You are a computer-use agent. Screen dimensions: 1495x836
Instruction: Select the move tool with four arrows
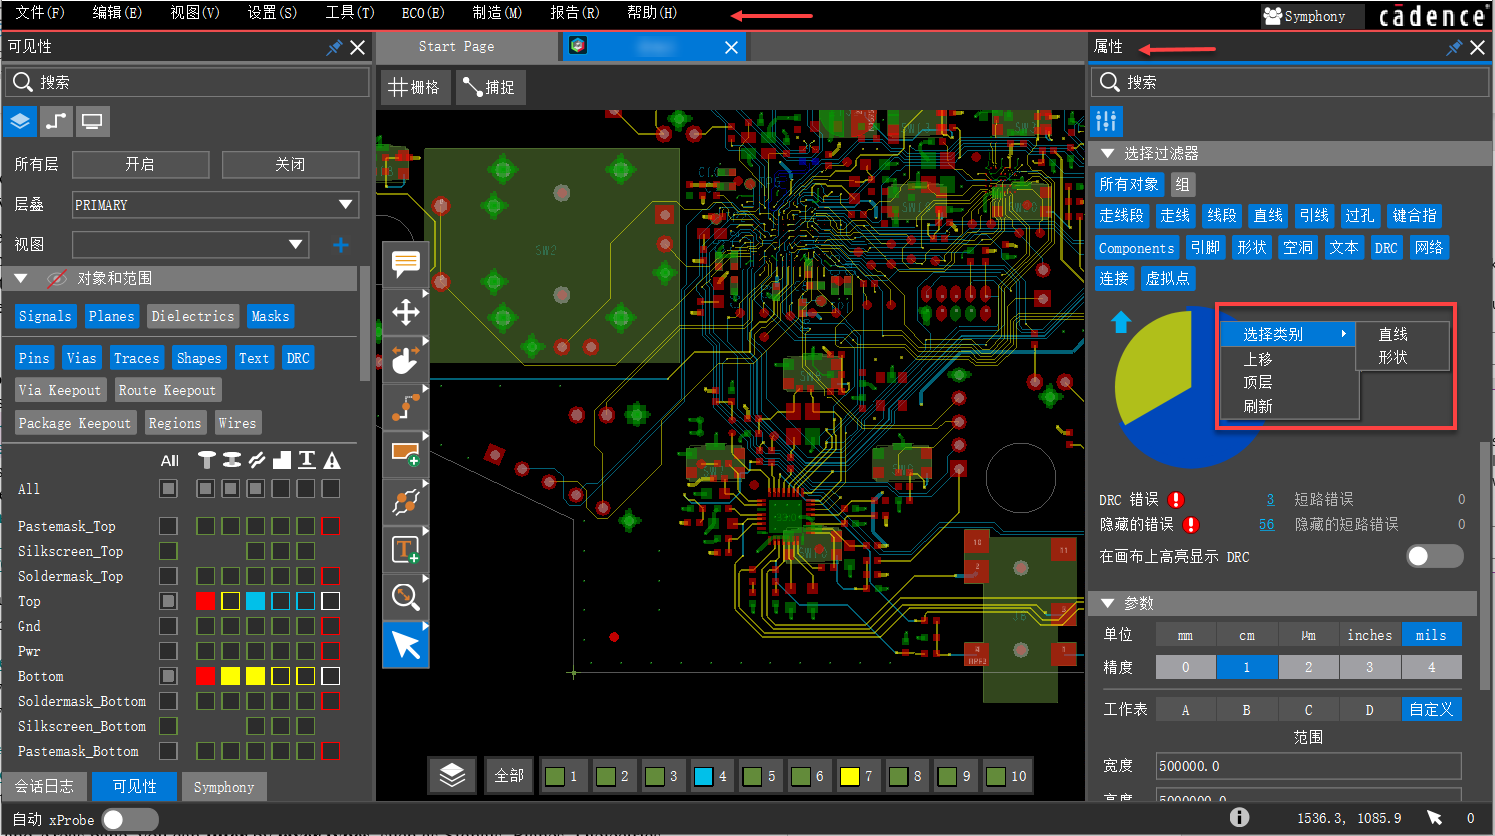pos(405,312)
